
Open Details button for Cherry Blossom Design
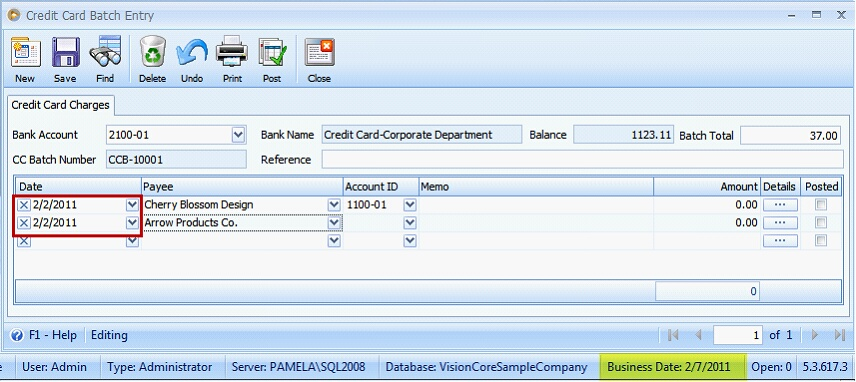click(780, 205)
